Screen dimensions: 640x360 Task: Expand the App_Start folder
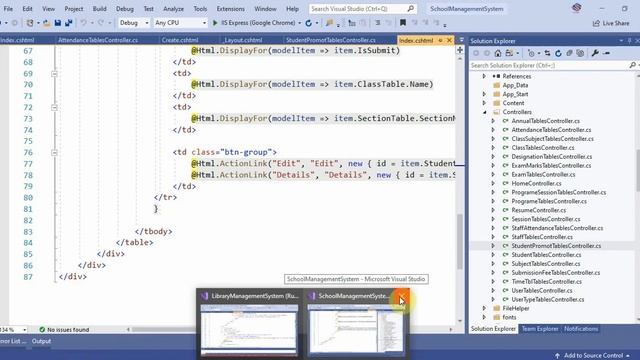(x=484, y=94)
